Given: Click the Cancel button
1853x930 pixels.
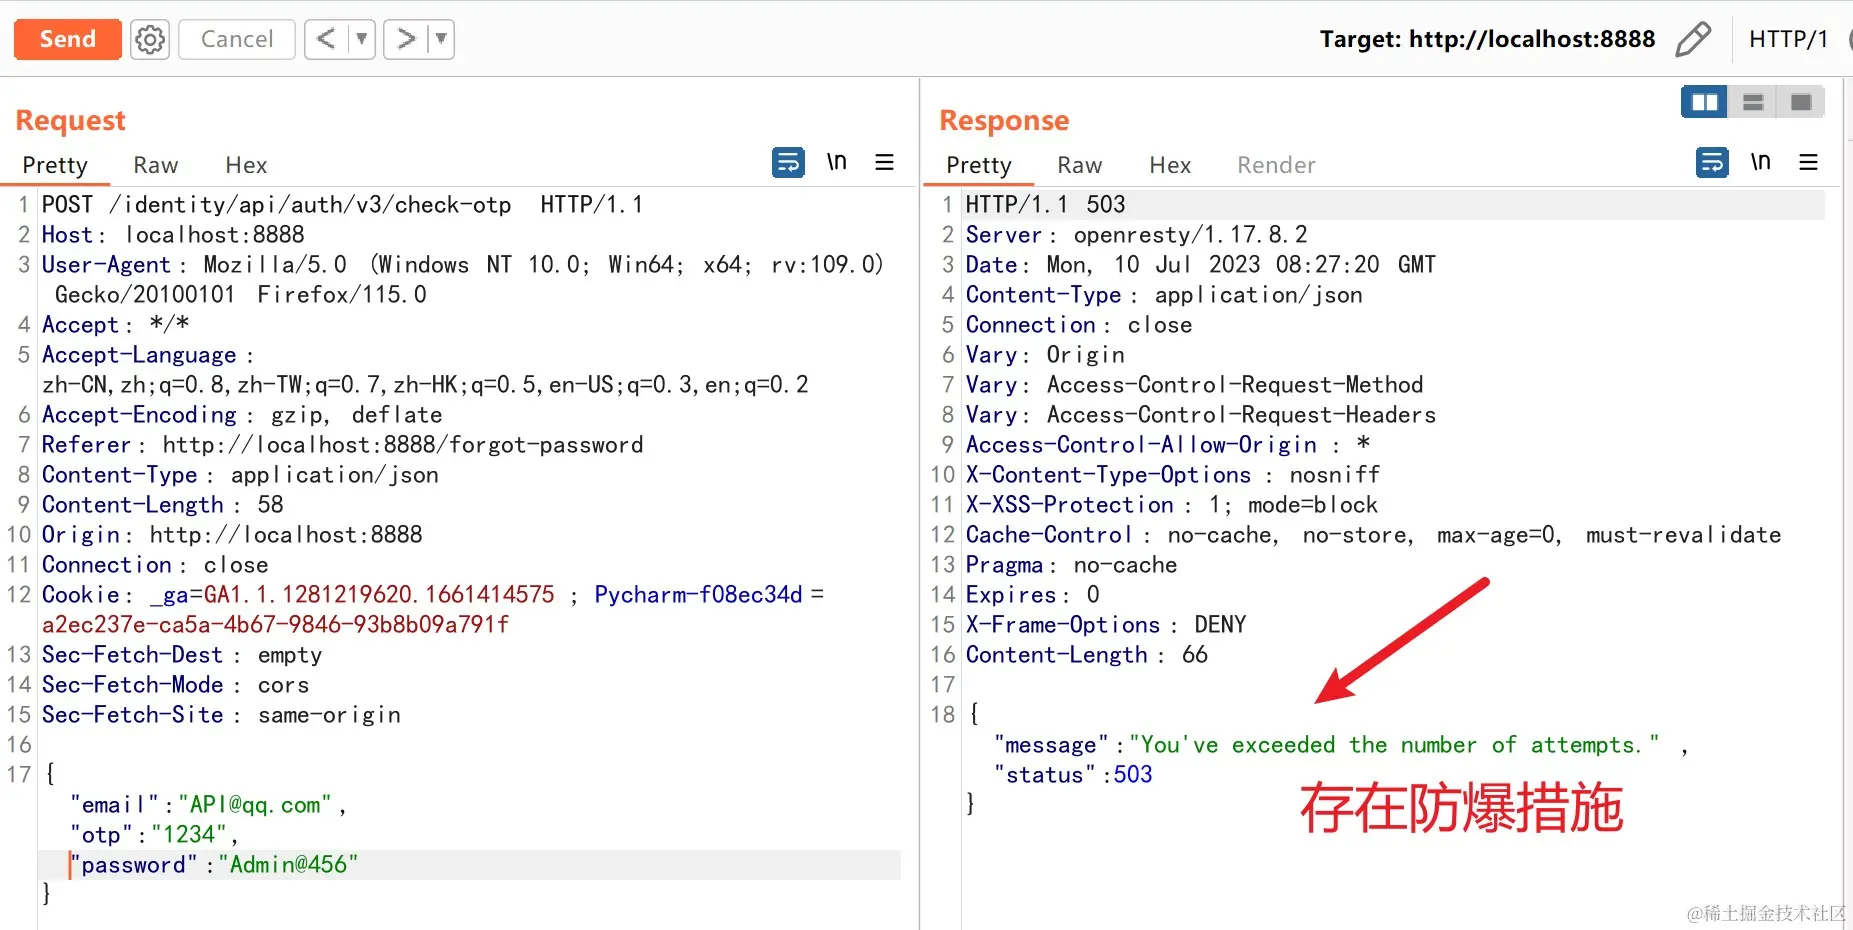Looking at the screenshot, I should (237, 39).
